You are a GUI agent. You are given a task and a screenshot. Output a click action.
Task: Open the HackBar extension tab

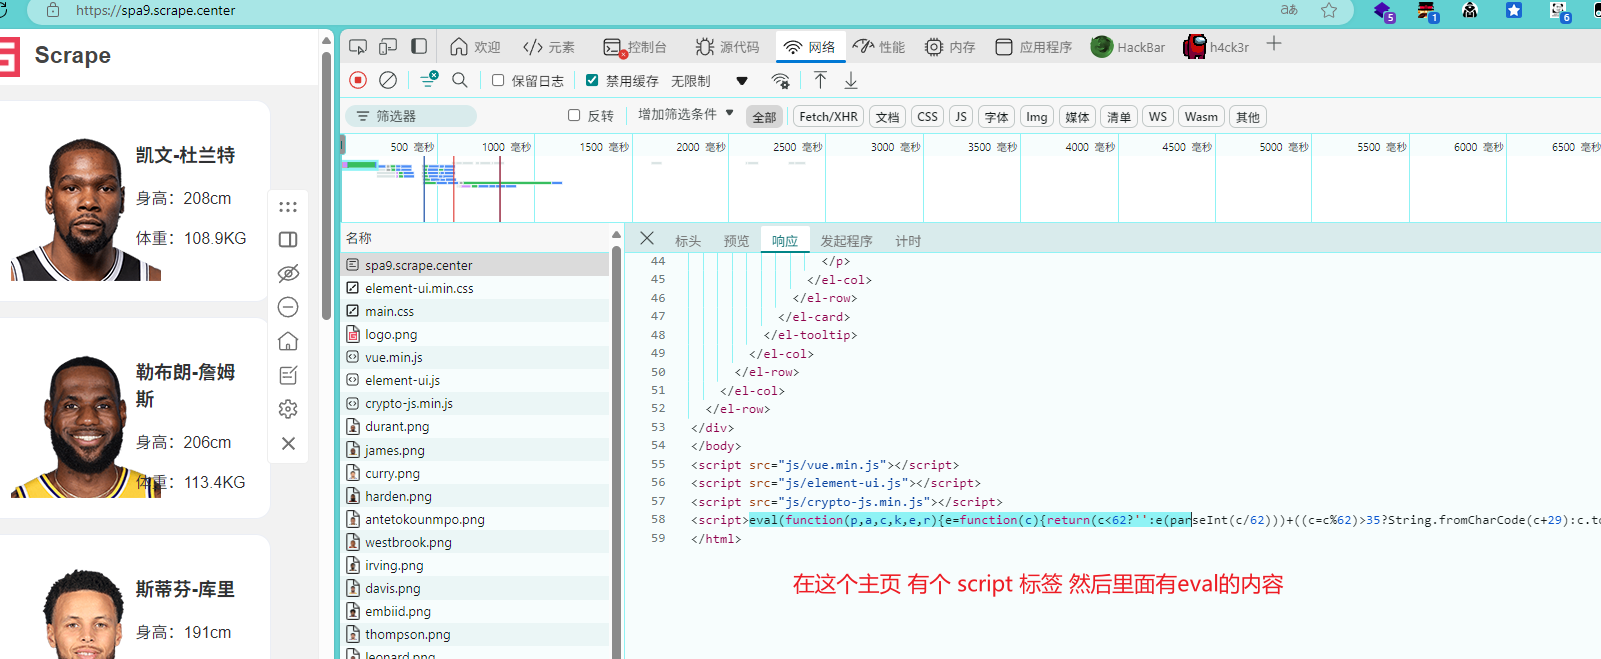pos(1128,47)
